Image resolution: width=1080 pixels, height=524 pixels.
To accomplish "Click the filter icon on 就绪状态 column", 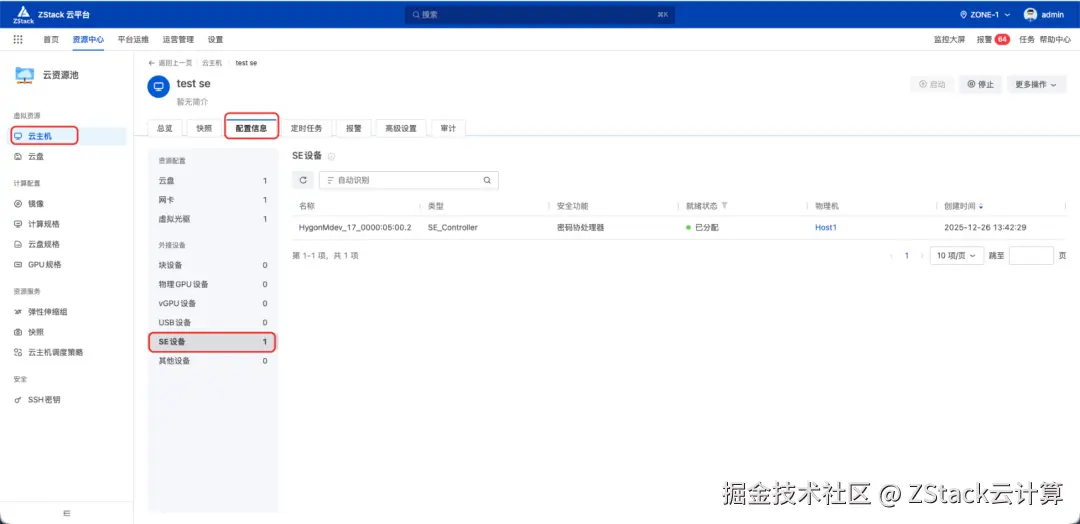I will 724,206.
